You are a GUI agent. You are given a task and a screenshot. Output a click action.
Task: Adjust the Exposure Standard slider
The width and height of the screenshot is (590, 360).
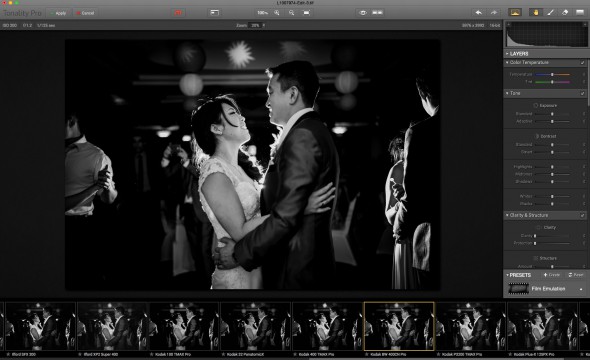(552, 114)
